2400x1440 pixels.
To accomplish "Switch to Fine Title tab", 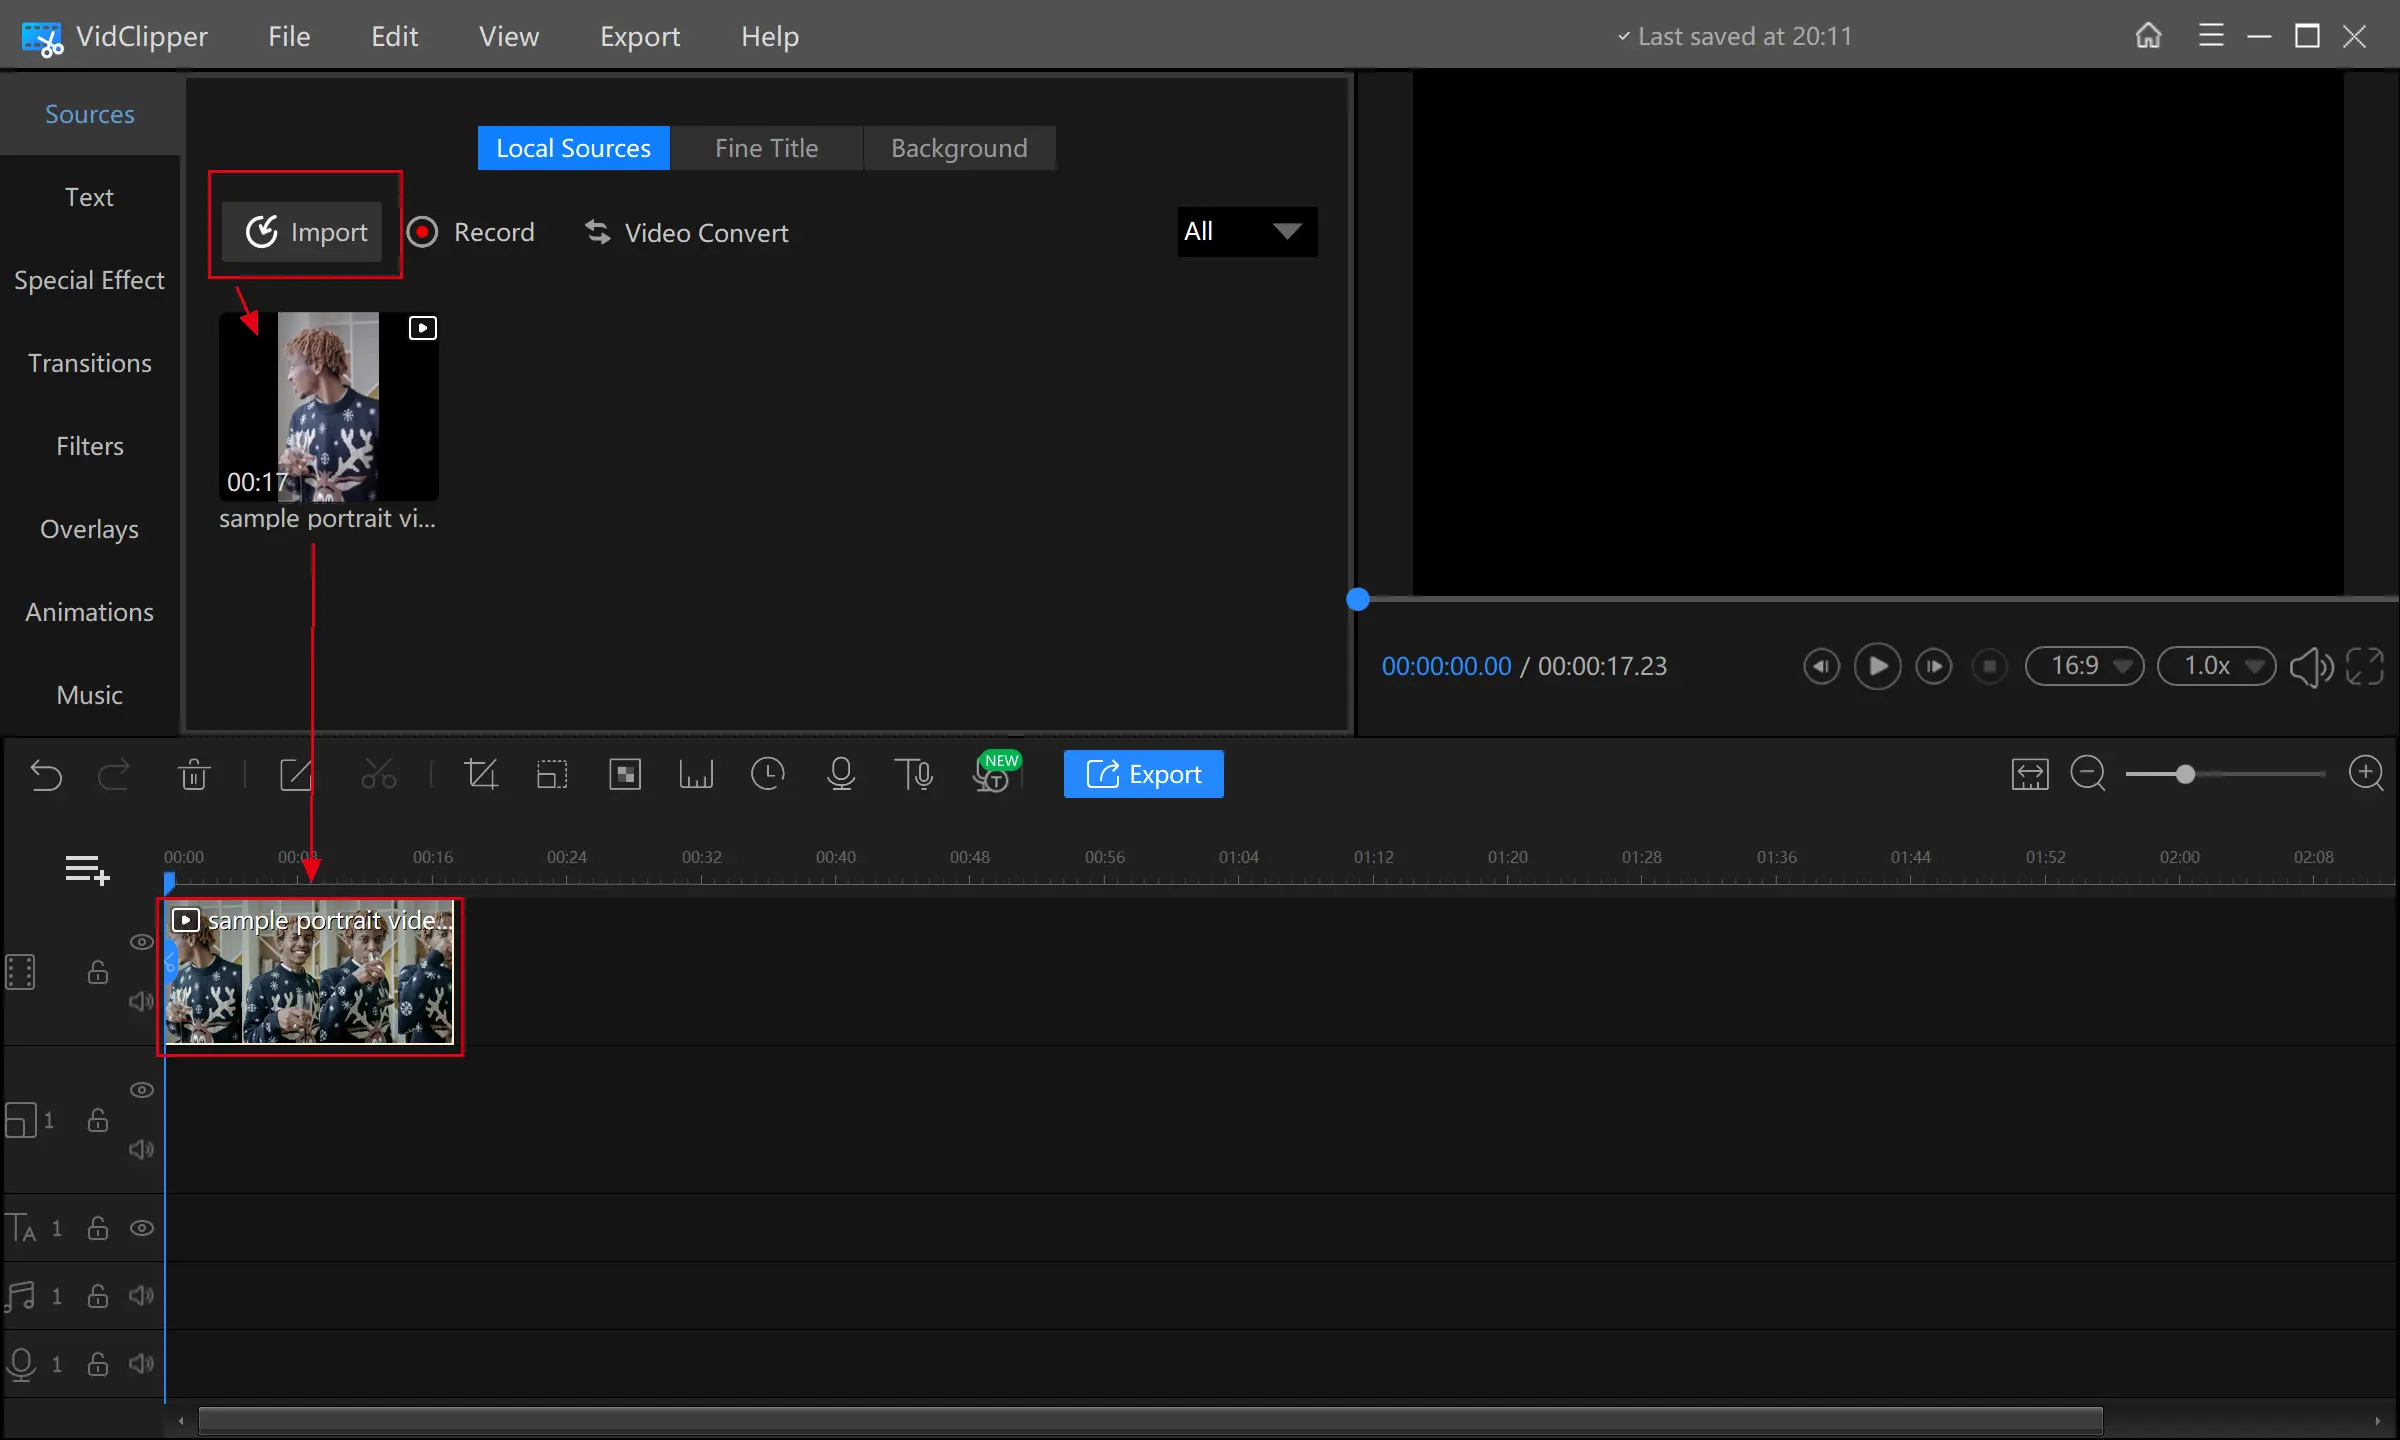I will 766,147.
